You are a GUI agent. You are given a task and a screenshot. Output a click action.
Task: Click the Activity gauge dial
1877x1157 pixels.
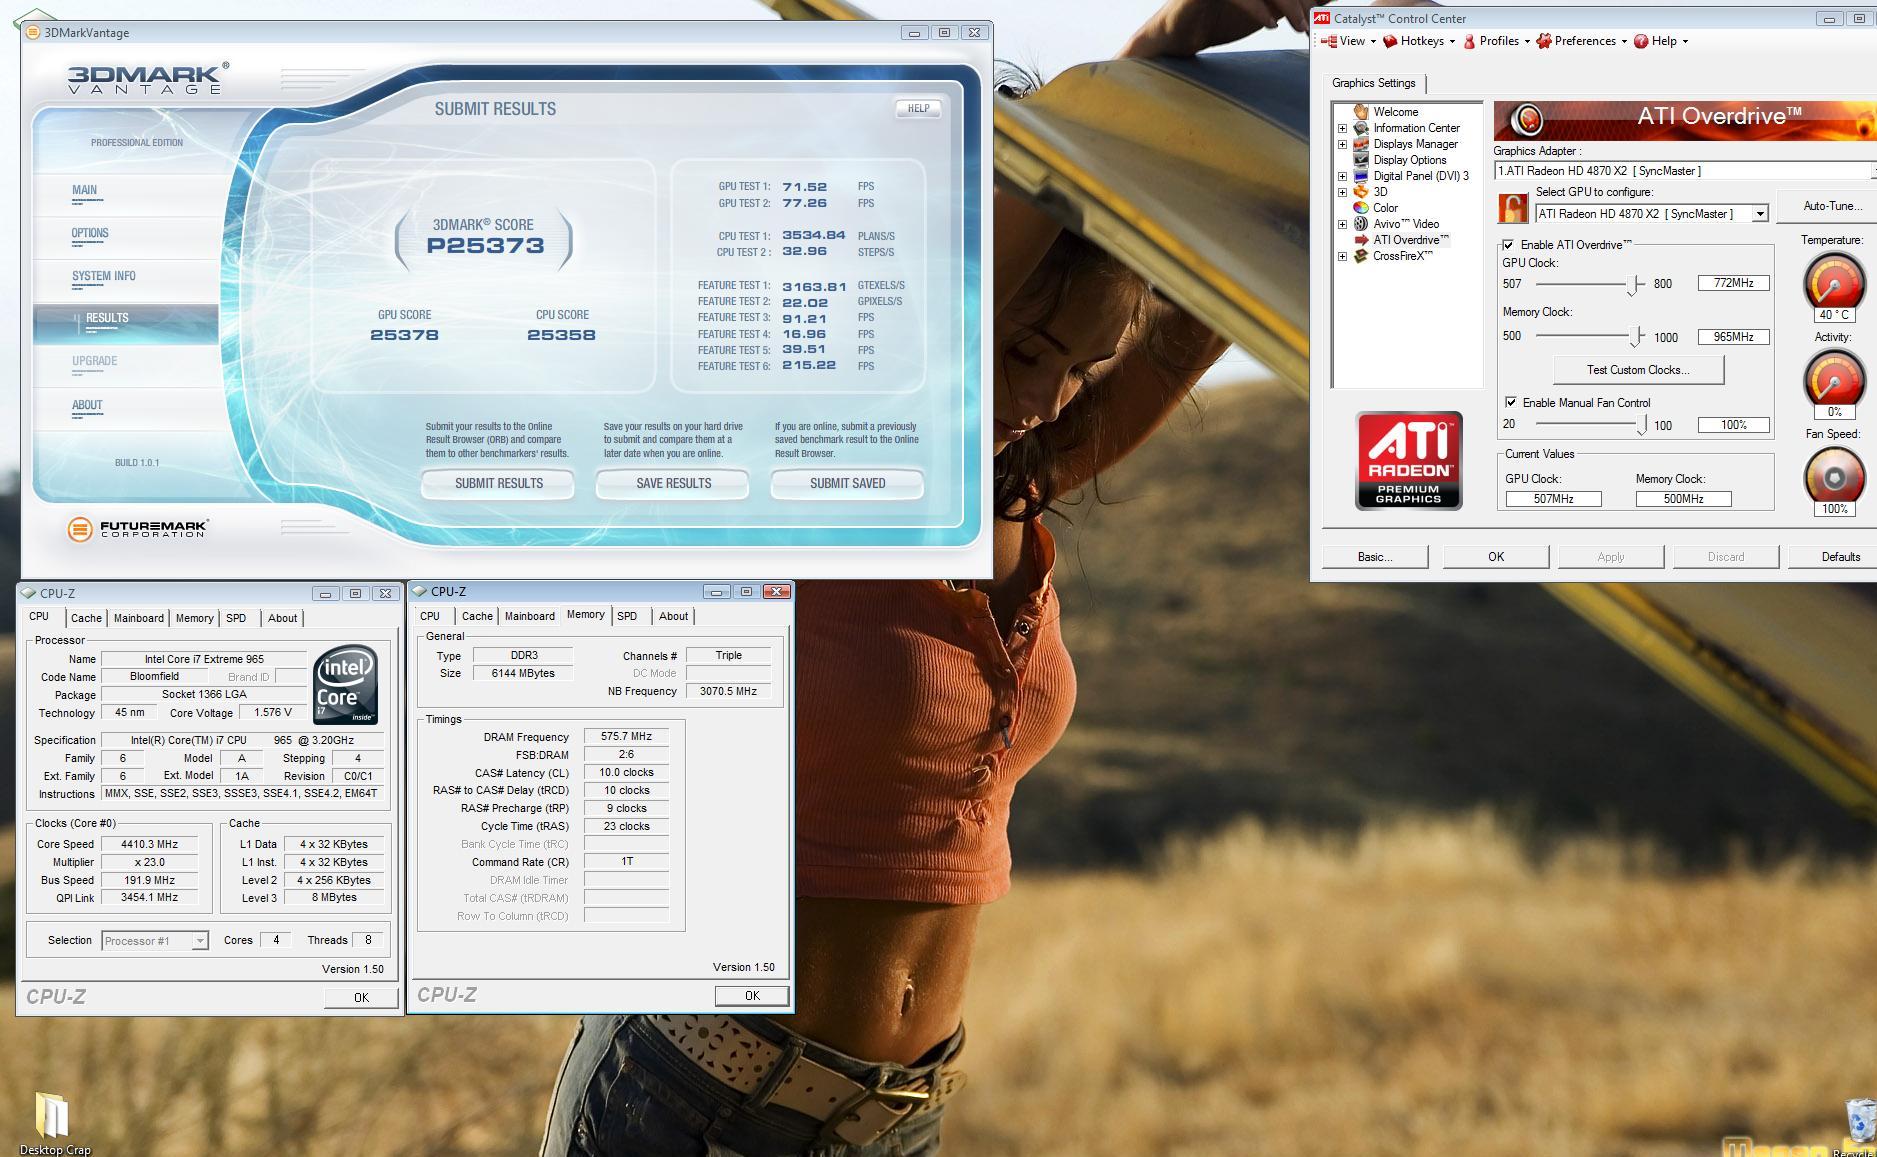tap(1833, 378)
